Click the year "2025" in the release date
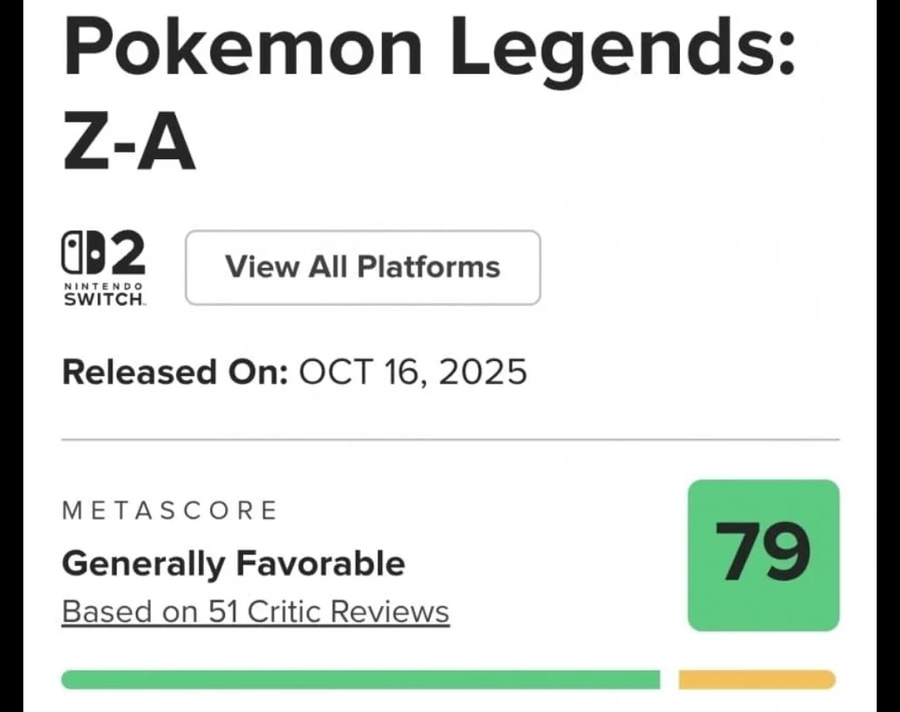This screenshot has width=900, height=712. pyautogui.click(x=485, y=372)
